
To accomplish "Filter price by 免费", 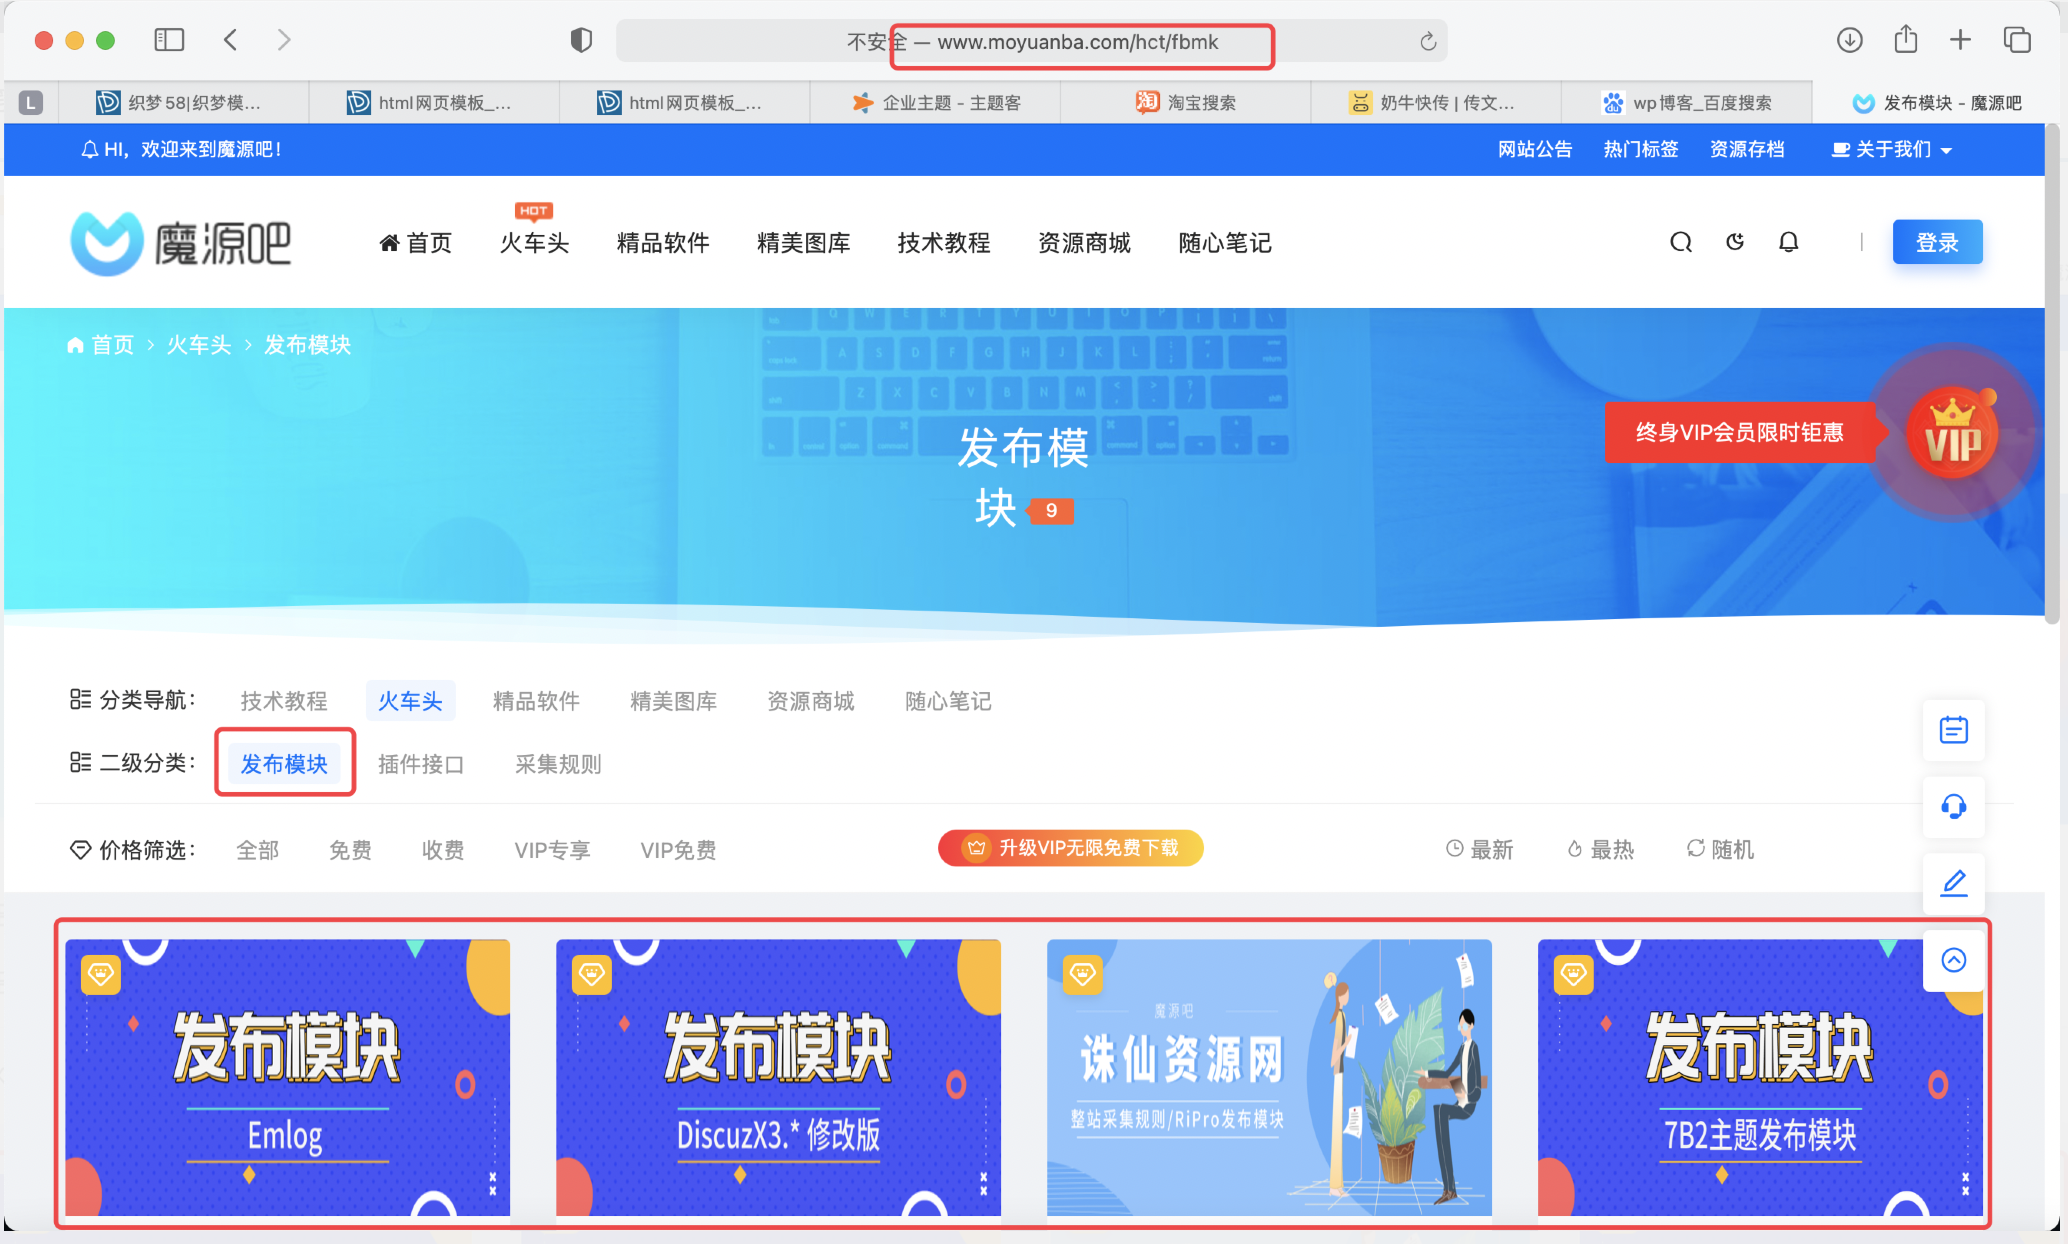I will pos(350,850).
